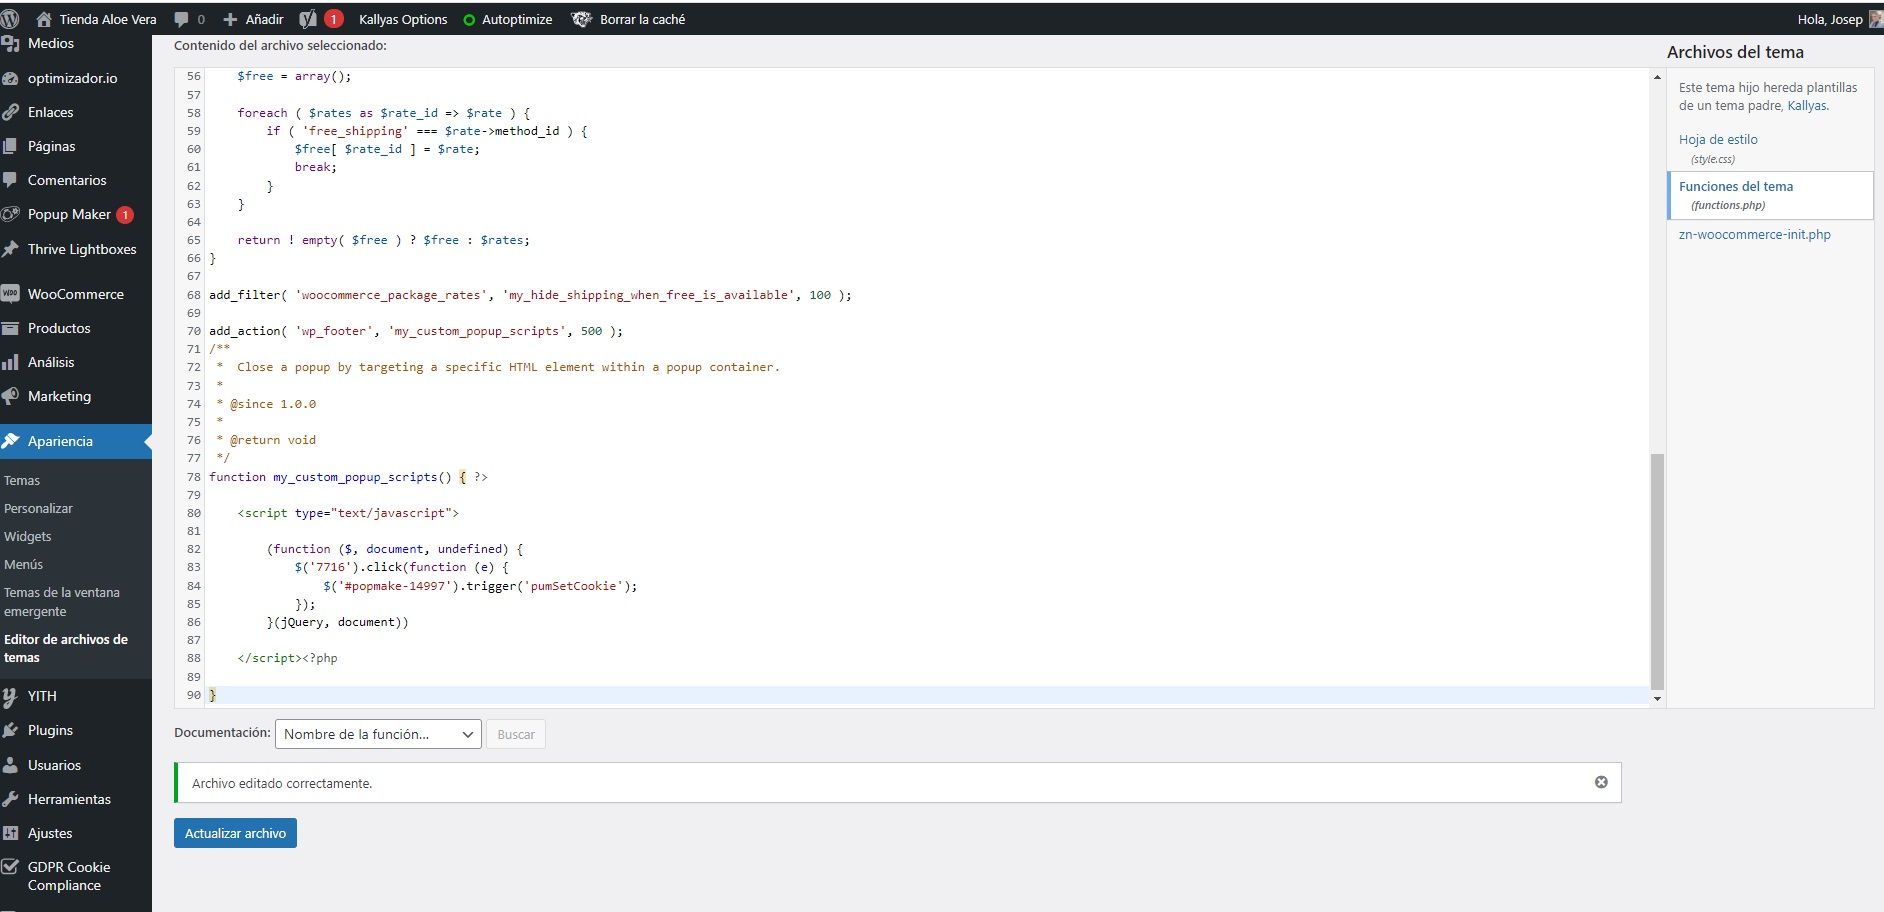The image size is (1884, 912).
Task: Open Temas de la ventana emergente
Action: pyautogui.click(x=62, y=602)
